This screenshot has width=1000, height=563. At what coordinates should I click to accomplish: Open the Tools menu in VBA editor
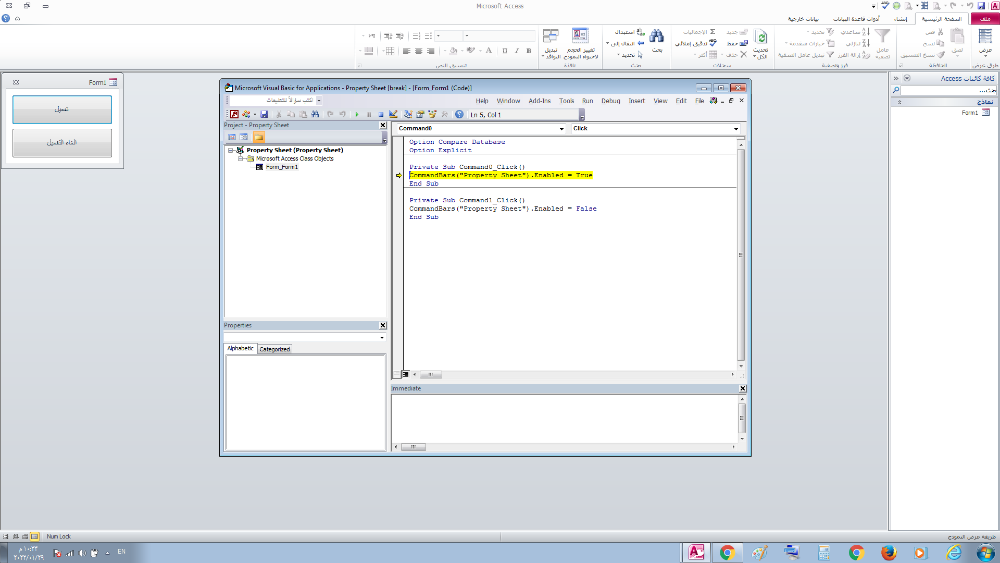click(566, 101)
